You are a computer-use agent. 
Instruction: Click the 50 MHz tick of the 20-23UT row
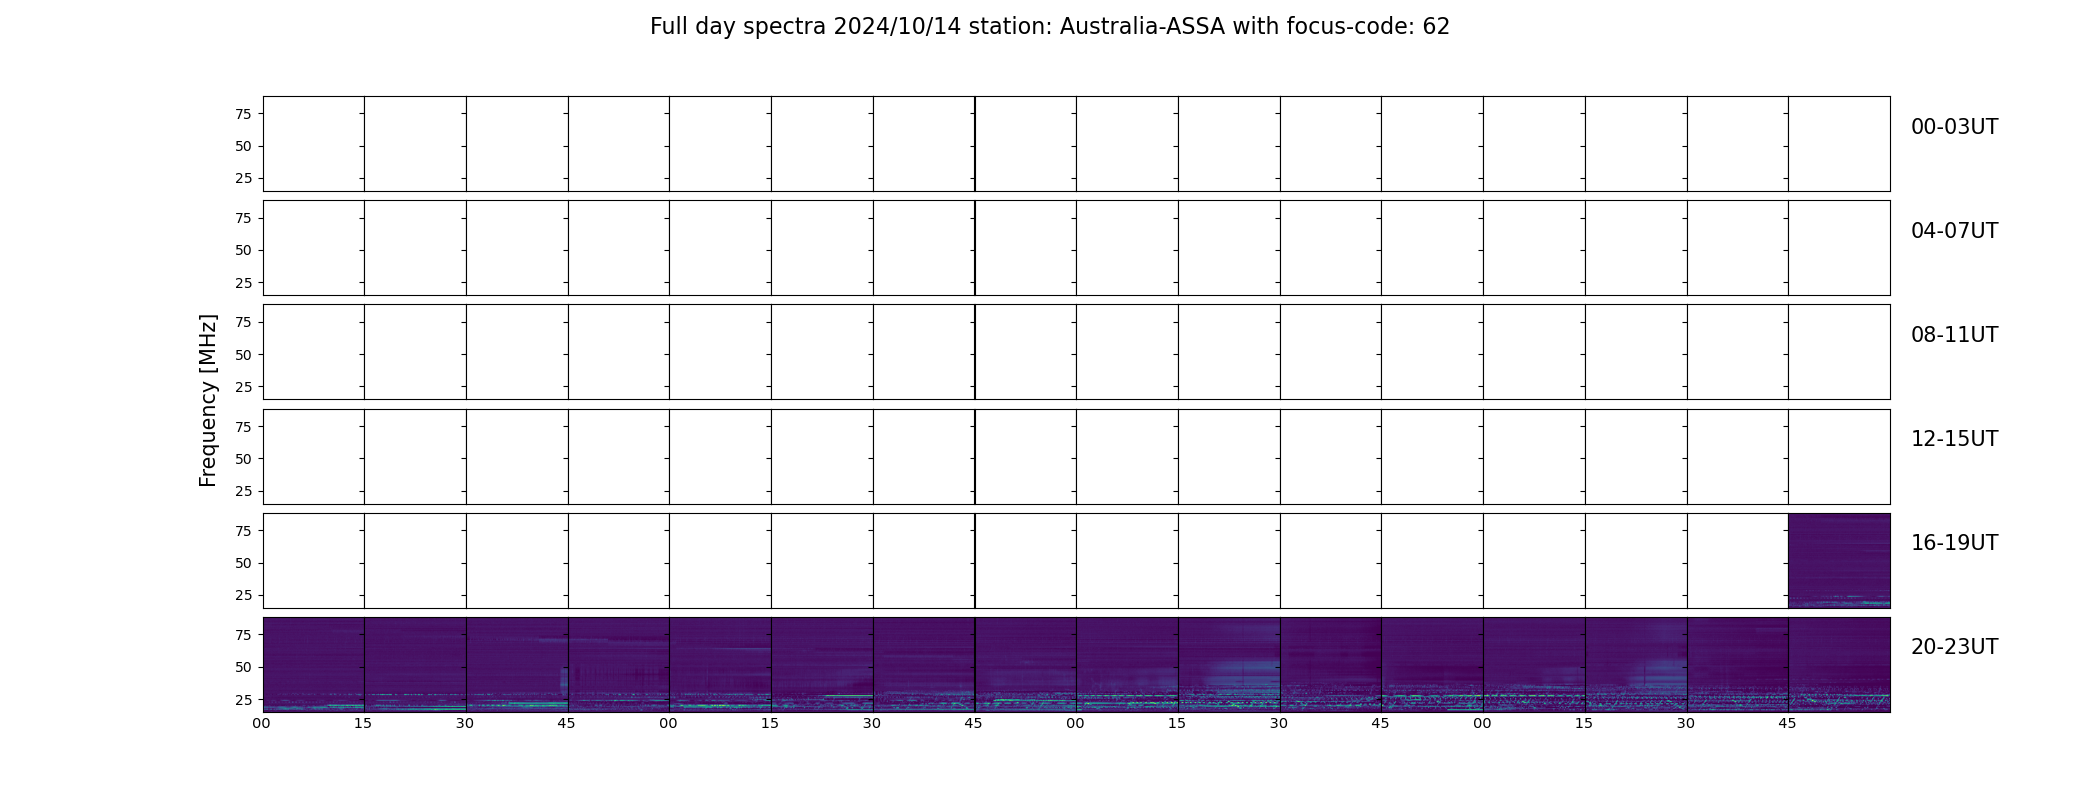[243, 667]
